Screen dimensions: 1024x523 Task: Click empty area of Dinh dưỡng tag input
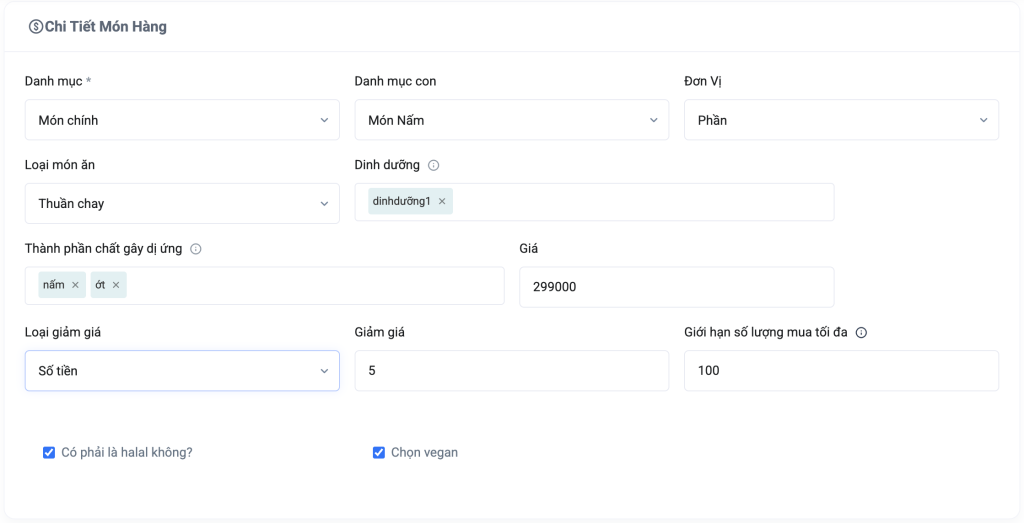(x=640, y=202)
